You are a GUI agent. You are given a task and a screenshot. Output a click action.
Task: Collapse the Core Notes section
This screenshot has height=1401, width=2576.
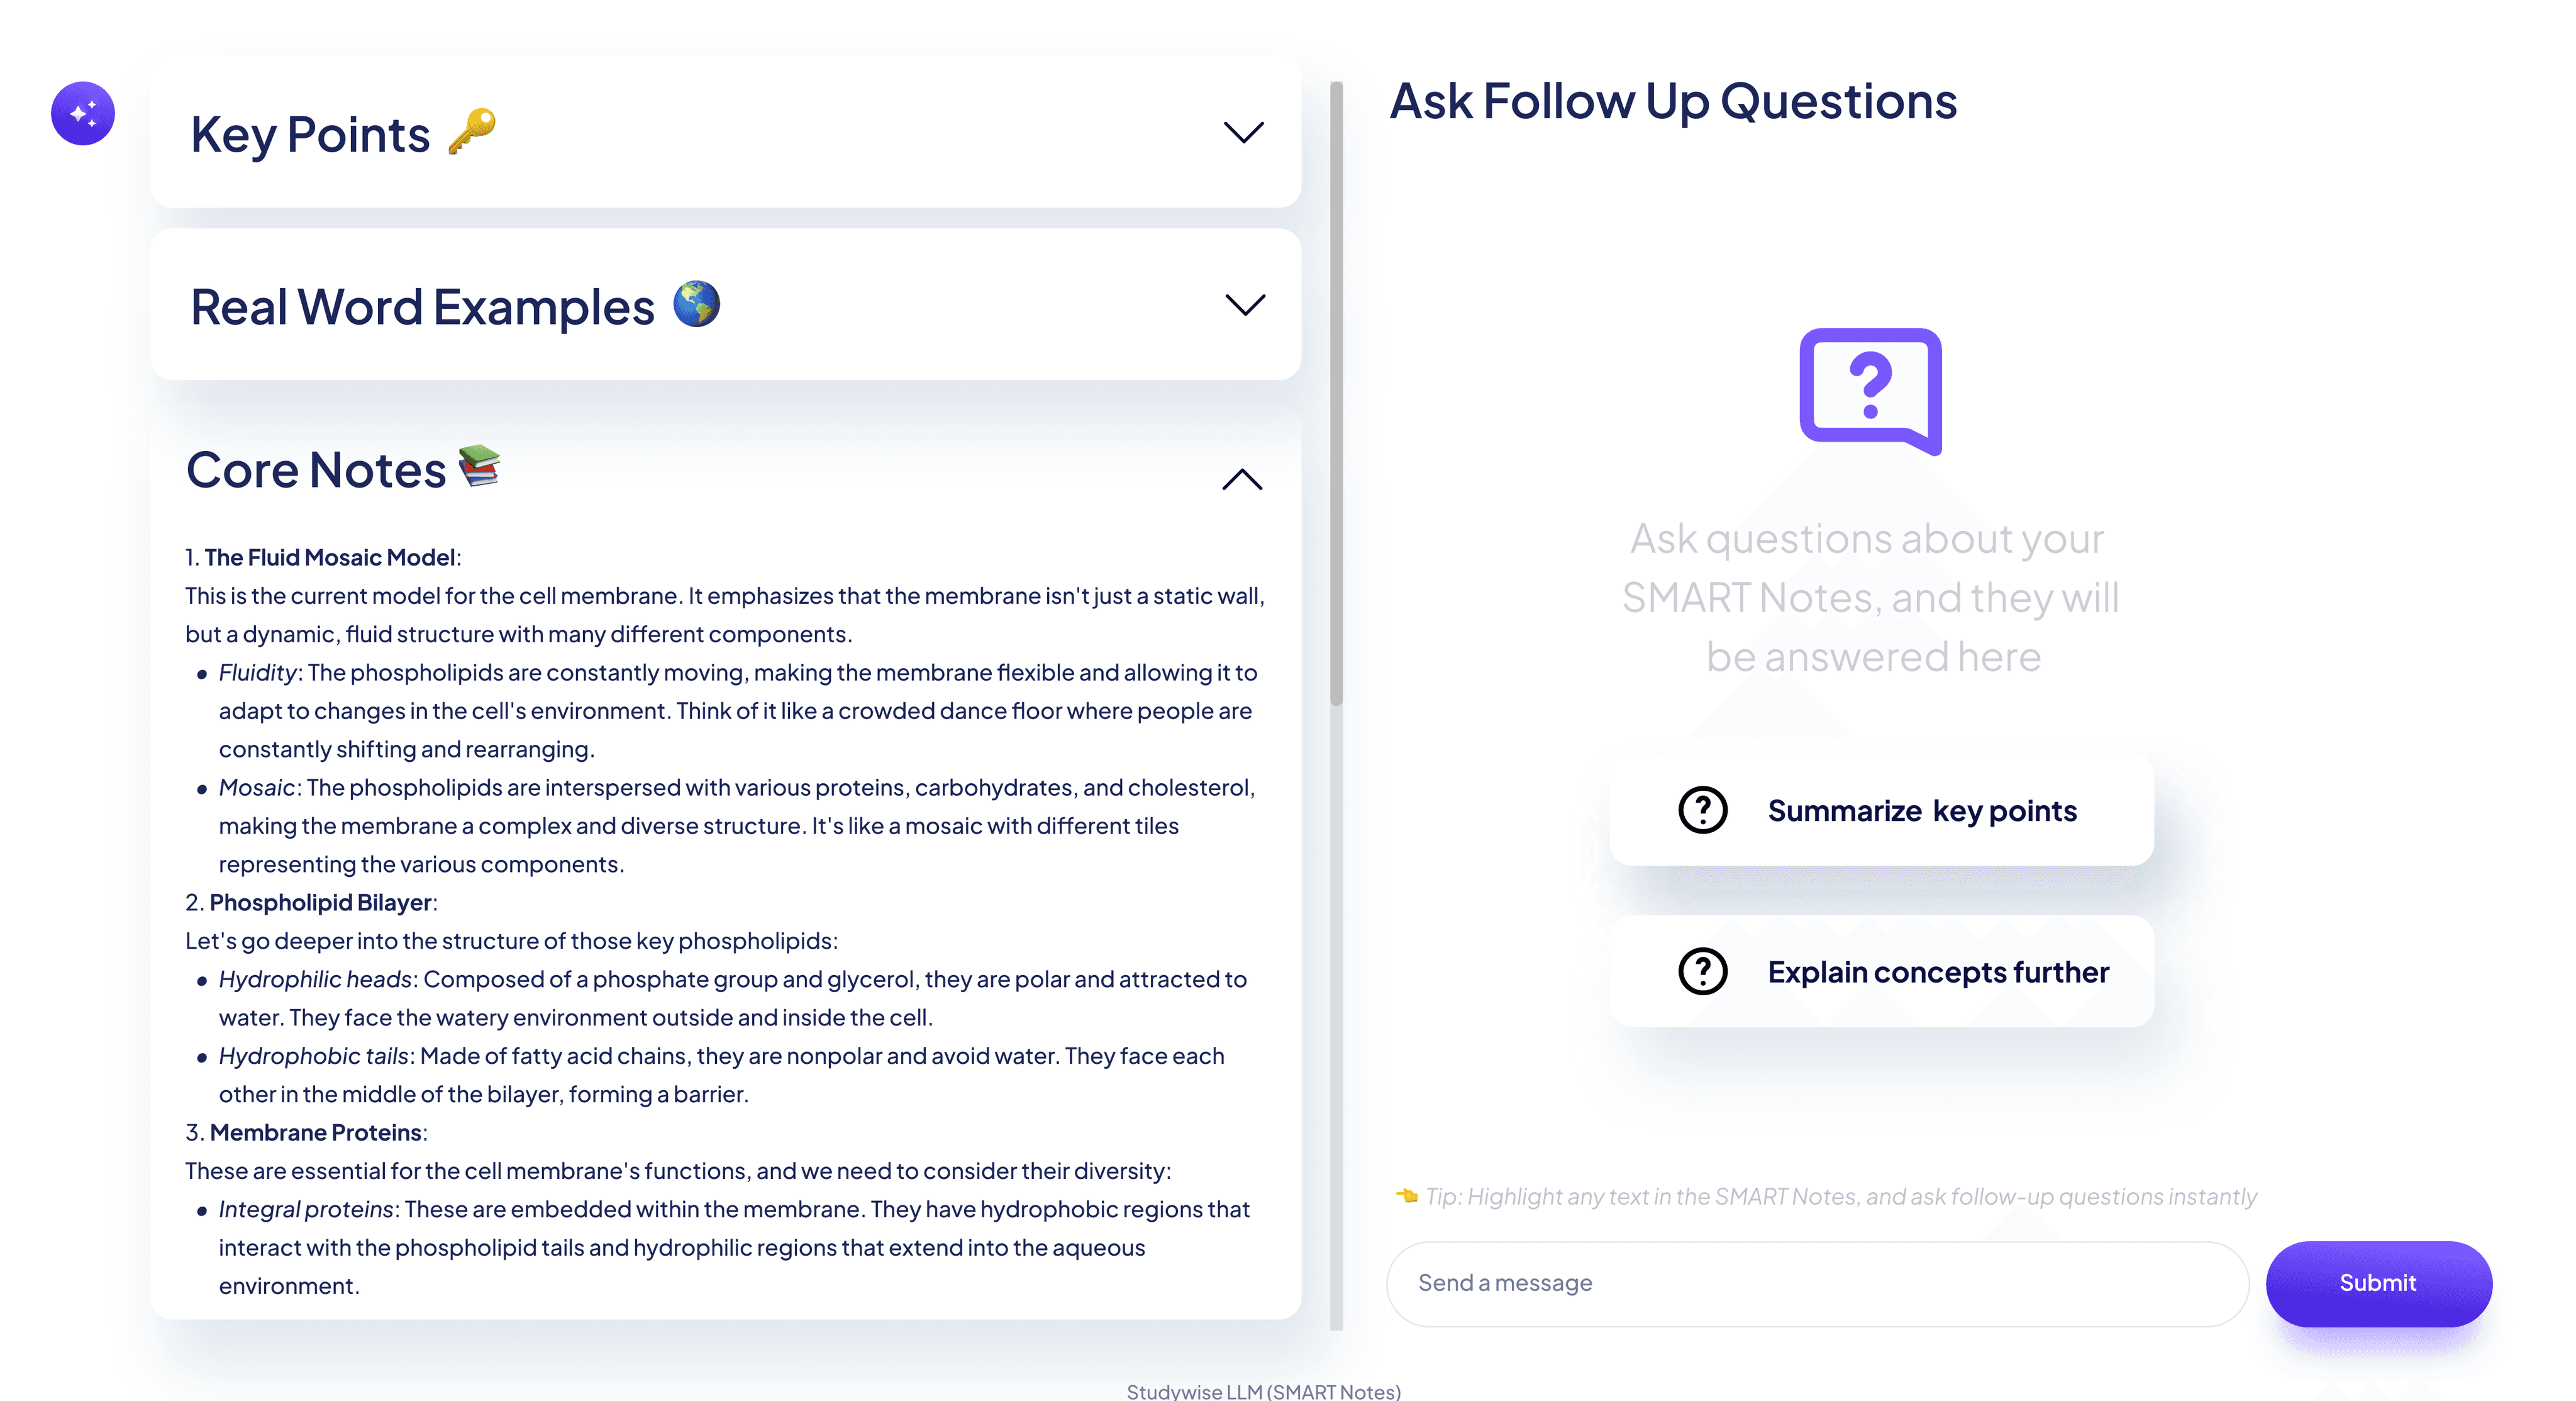1240,480
